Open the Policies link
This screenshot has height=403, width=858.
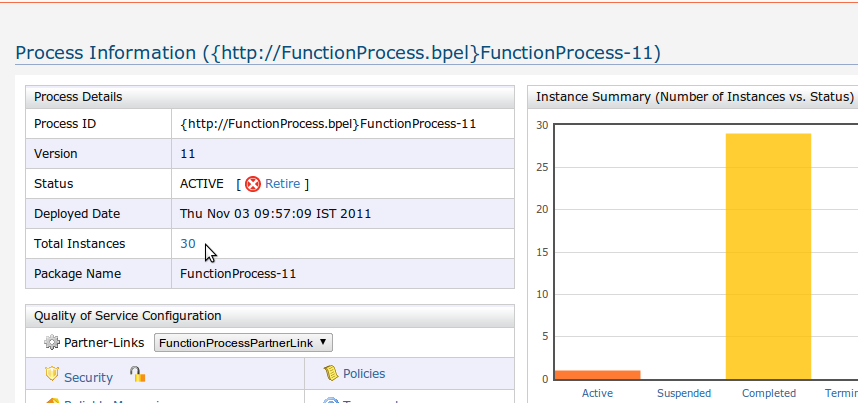[x=364, y=374]
